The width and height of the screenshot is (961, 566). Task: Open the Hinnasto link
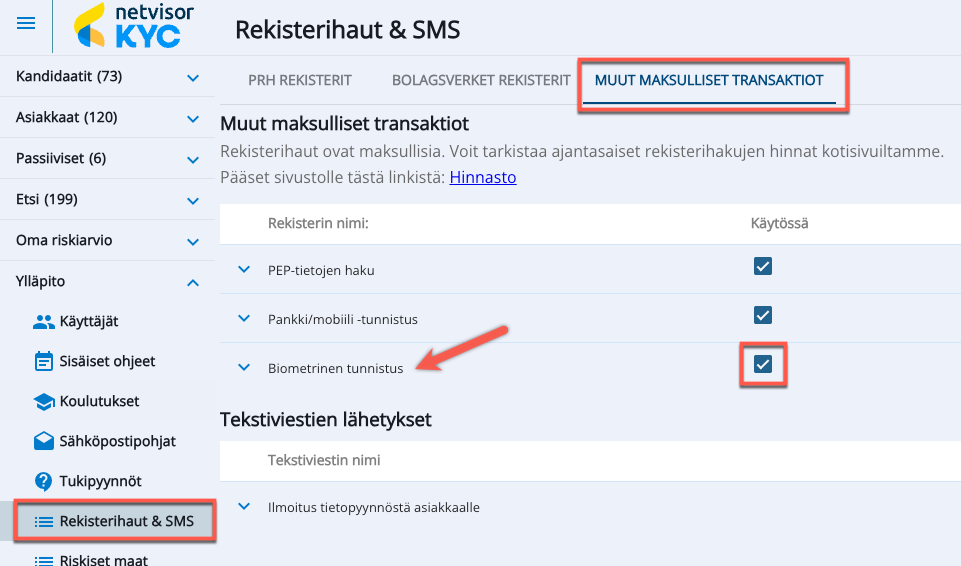[x=482, y=178]
